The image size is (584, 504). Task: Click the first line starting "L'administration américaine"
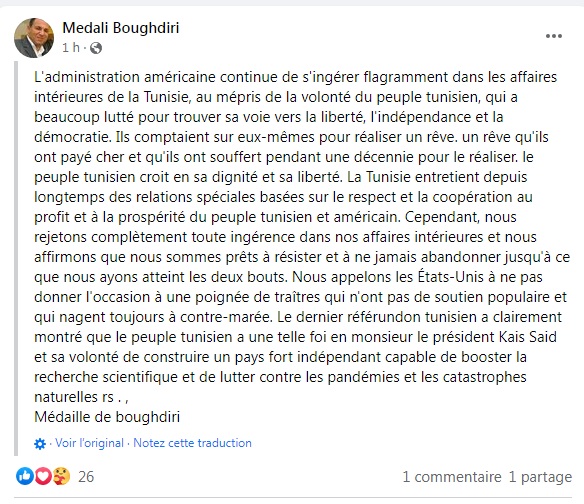click(295, 77)
